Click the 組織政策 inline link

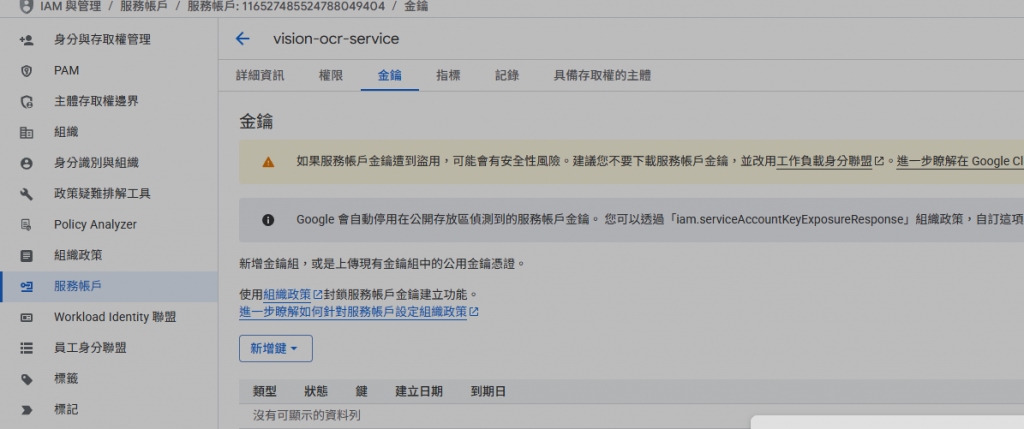(287, 294)
